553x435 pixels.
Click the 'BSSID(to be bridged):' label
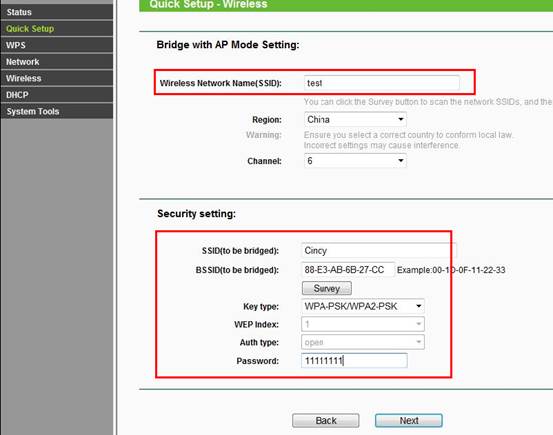coord(237,270)
